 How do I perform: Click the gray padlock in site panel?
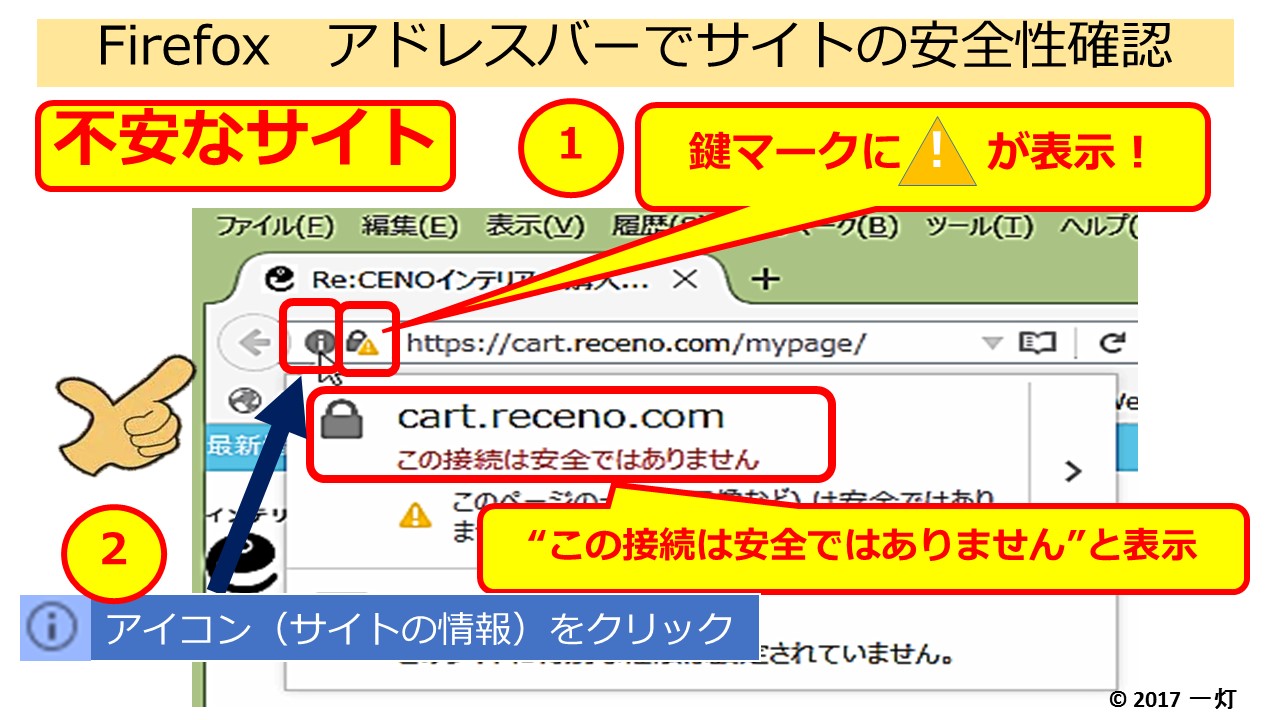pyautogui.click(x=342, y=422)
